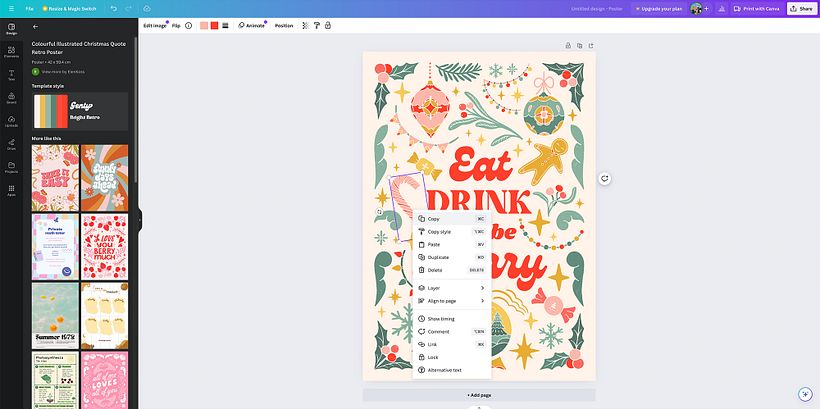Click the info icon in toolbar
The height and width of the screenshot is (409, 820).
(x=189, y=25)
